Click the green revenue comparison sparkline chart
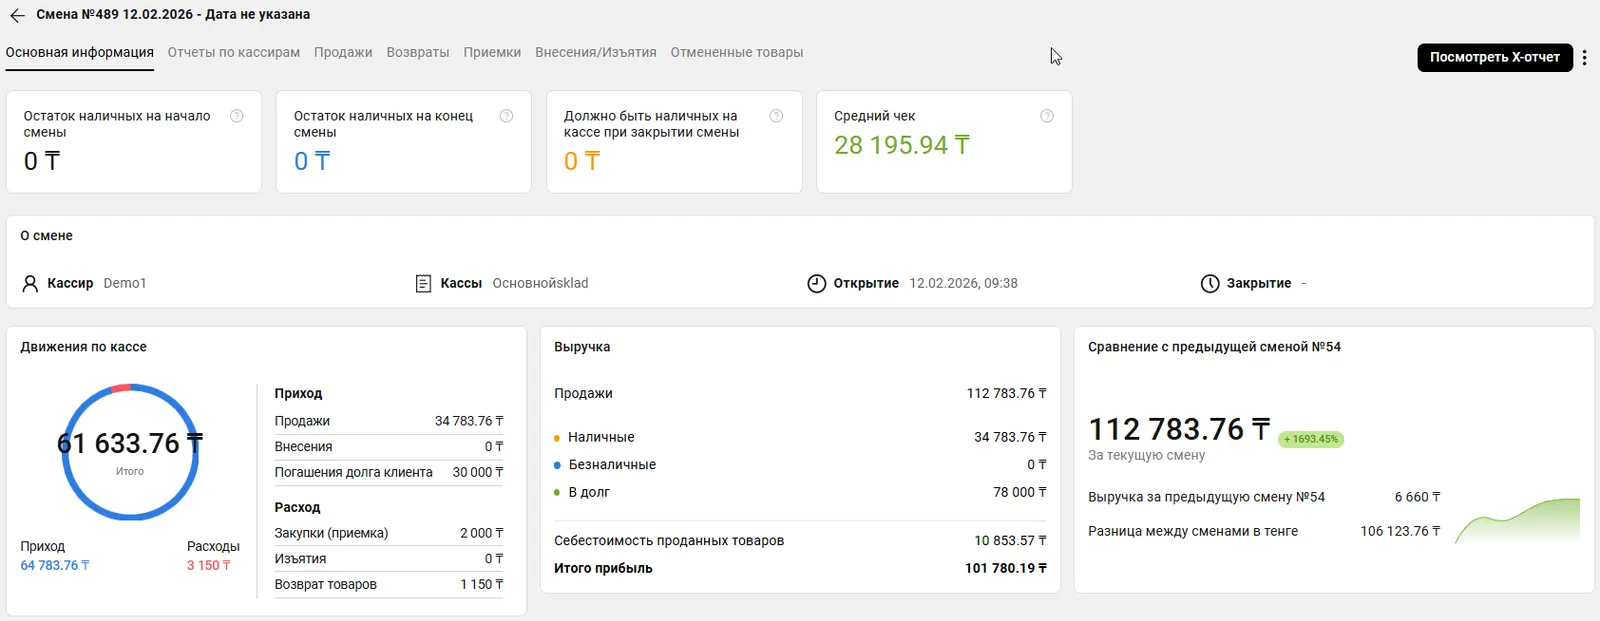 1517,520
